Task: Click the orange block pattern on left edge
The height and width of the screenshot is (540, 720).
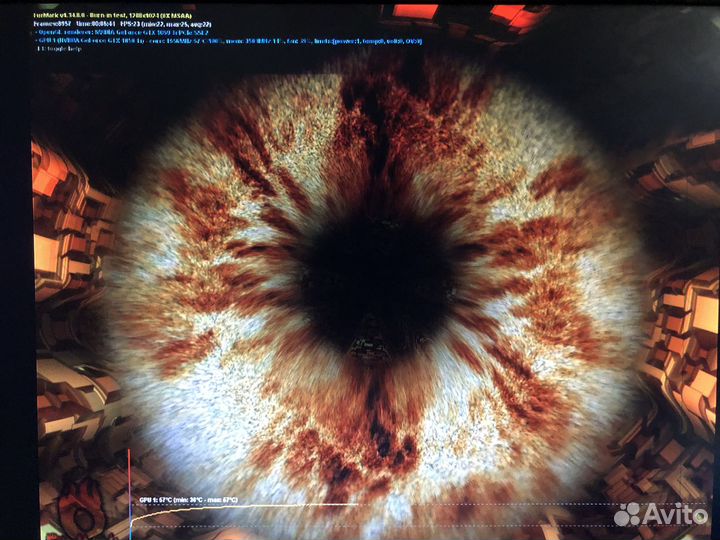Action: [55, 230]
